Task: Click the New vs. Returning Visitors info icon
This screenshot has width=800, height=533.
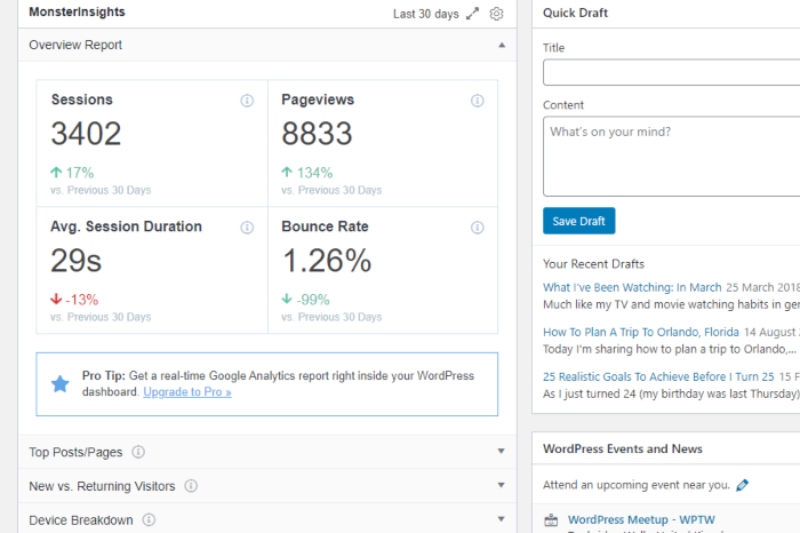Action: 191,486
